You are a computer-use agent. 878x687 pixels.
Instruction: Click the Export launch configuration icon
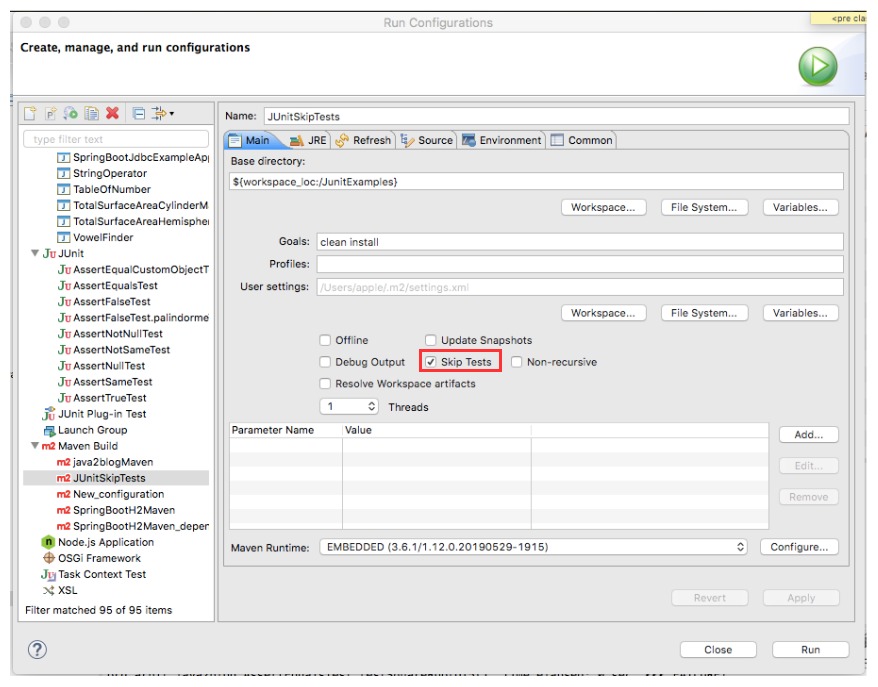71,114
